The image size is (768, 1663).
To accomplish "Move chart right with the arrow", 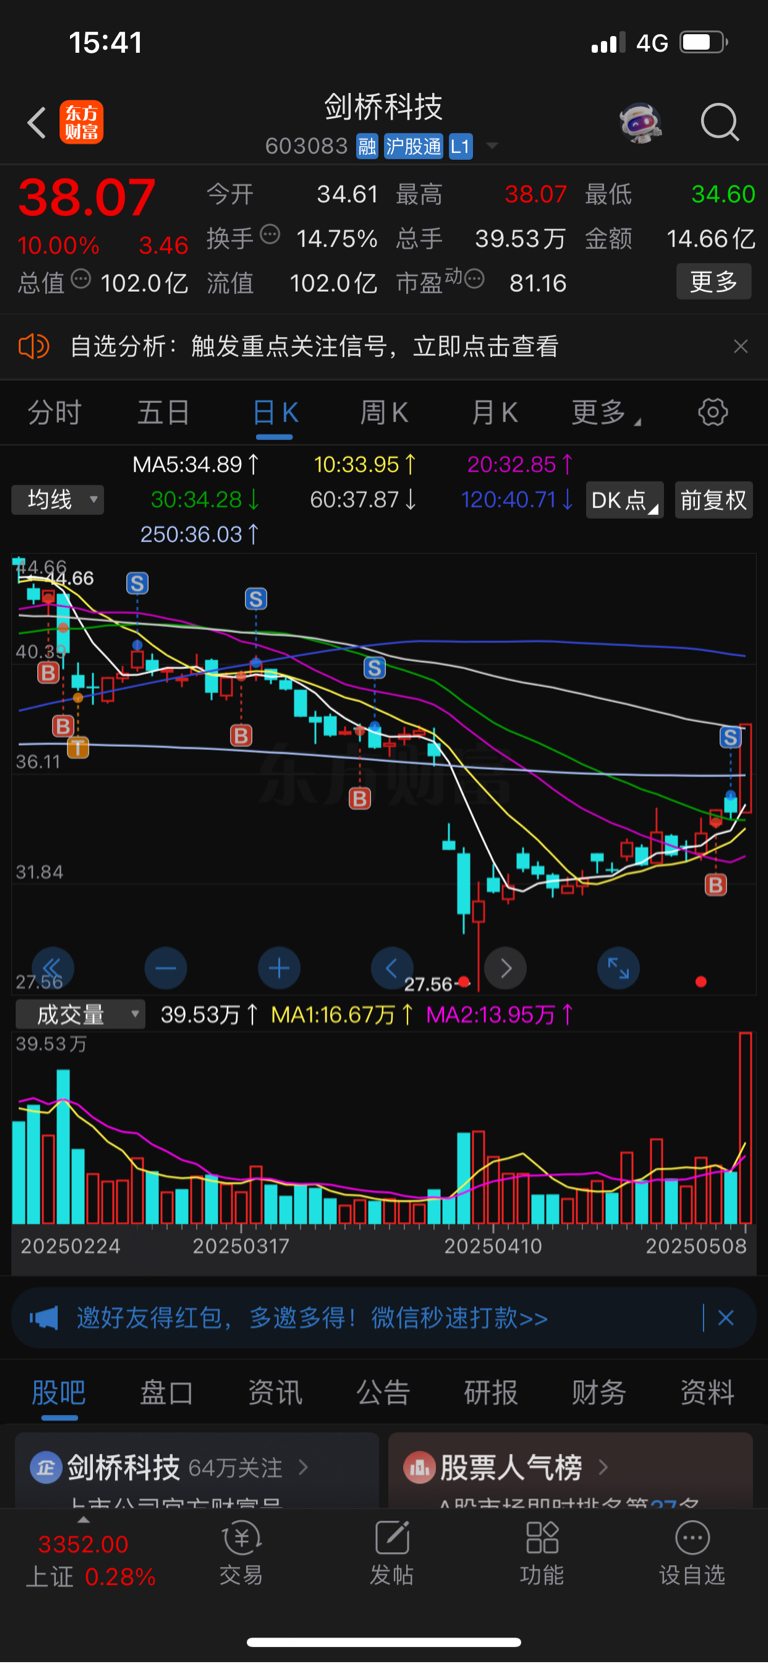I will [x=506, y=968].
